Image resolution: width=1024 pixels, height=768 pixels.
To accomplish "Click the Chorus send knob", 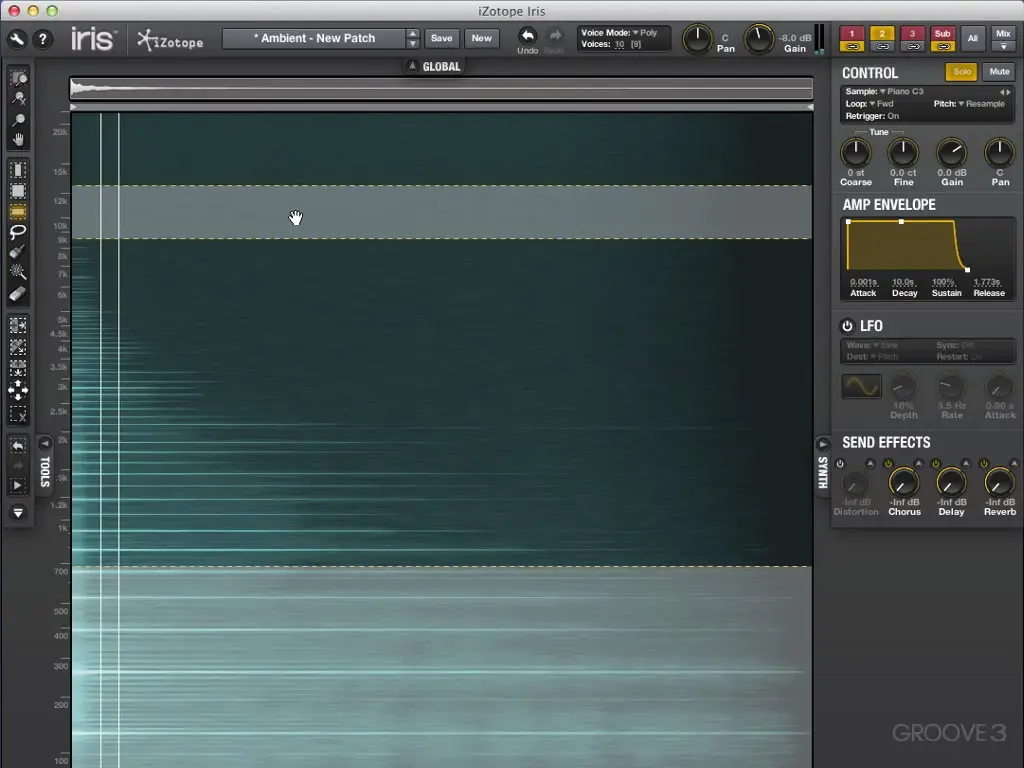I will click(904, 483).
